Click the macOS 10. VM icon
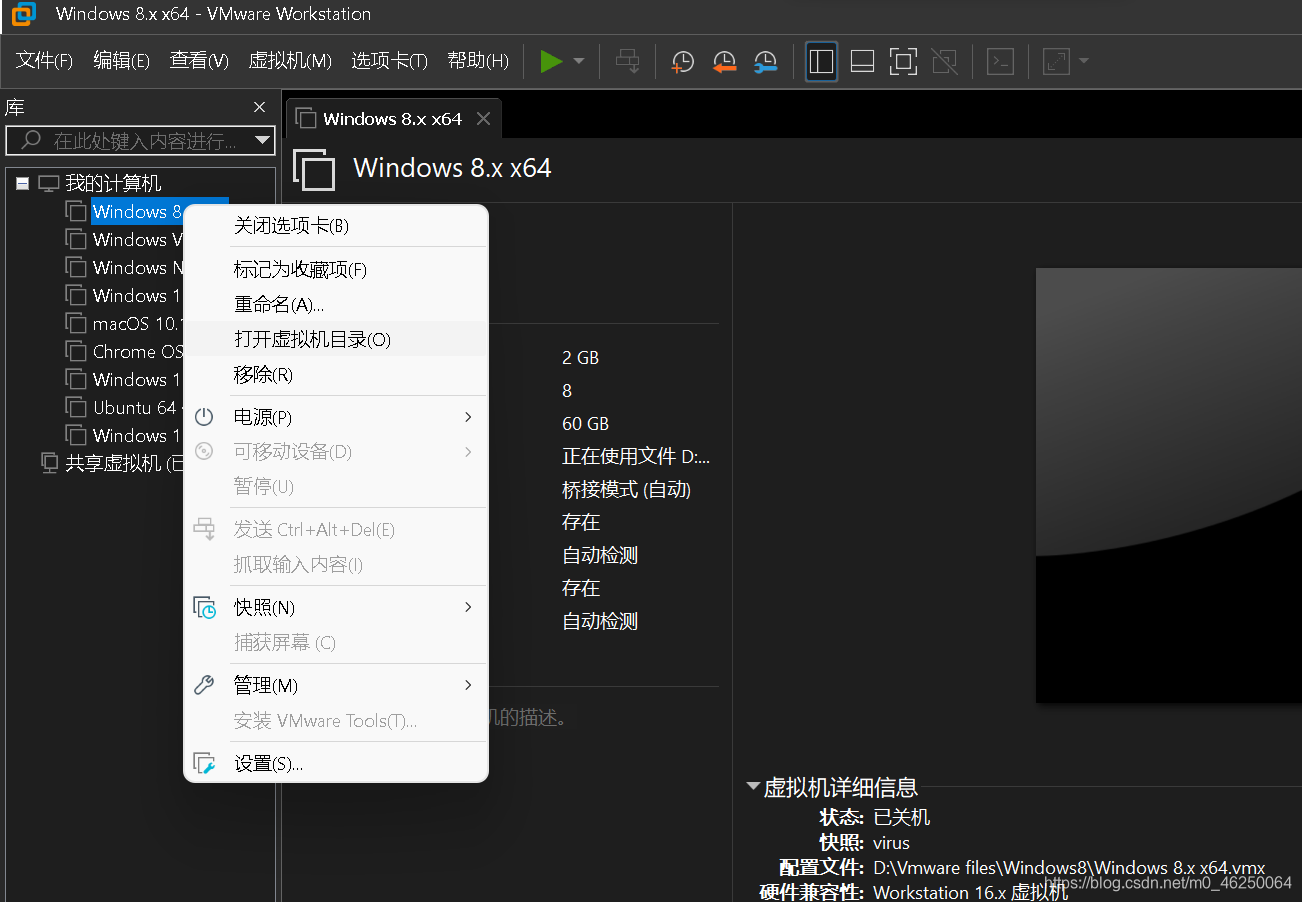Viewport: 1302px width, 902px height. click(76, 323)
